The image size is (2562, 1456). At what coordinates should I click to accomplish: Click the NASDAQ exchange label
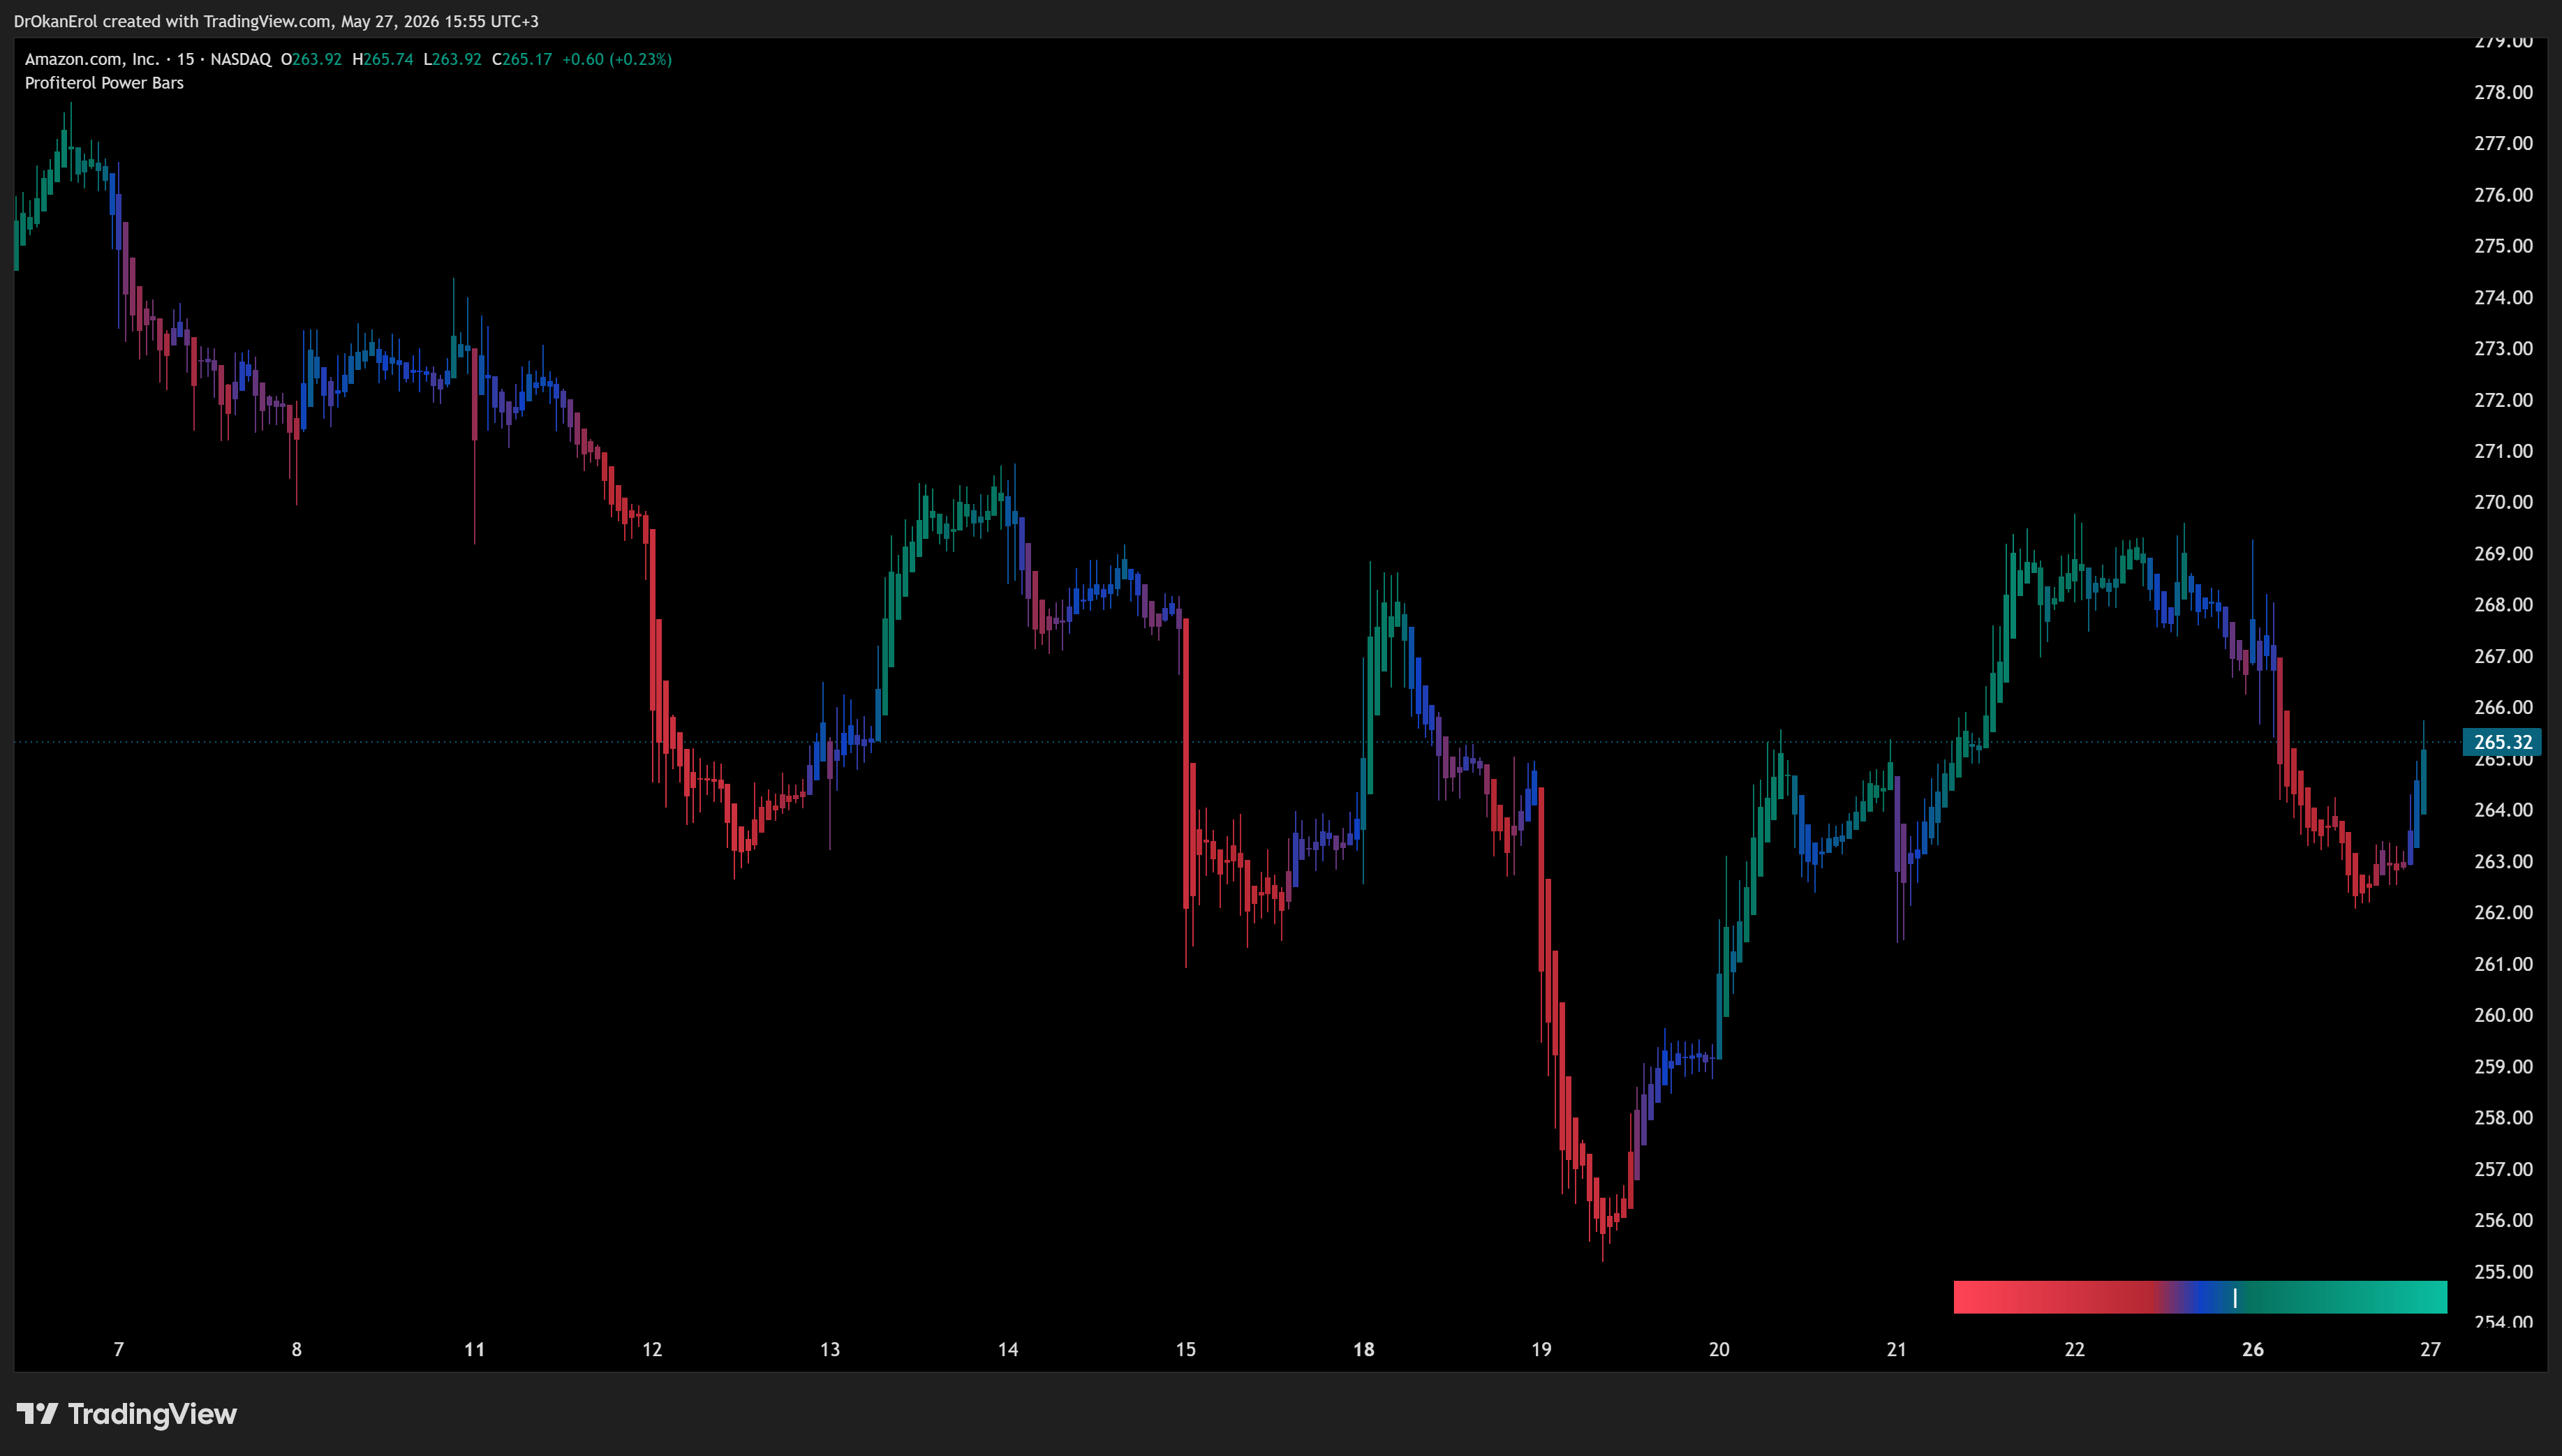pos(240,59)
